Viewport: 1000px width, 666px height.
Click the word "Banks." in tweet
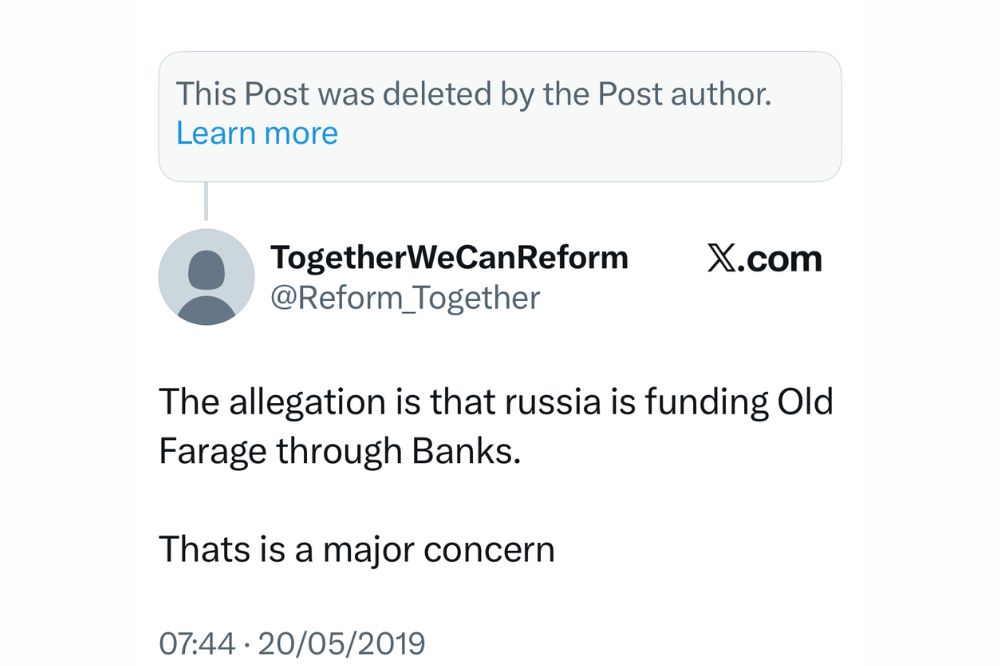pyautogui.click(x=467, y=450)
